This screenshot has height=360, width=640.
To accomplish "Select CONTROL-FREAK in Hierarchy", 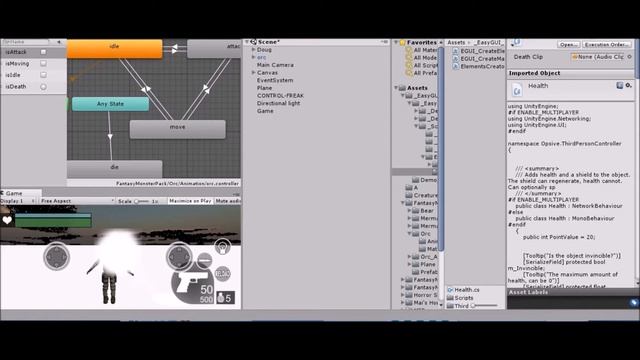I will click(280, 96).
